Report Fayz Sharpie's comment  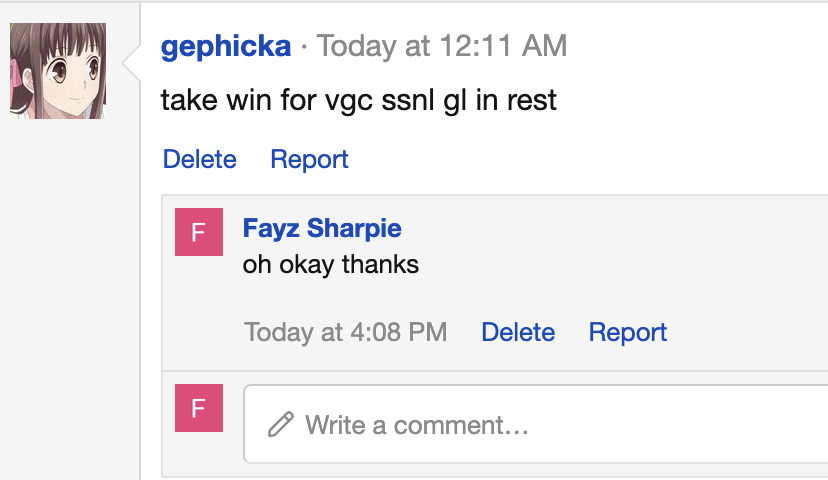click(628, 332)
